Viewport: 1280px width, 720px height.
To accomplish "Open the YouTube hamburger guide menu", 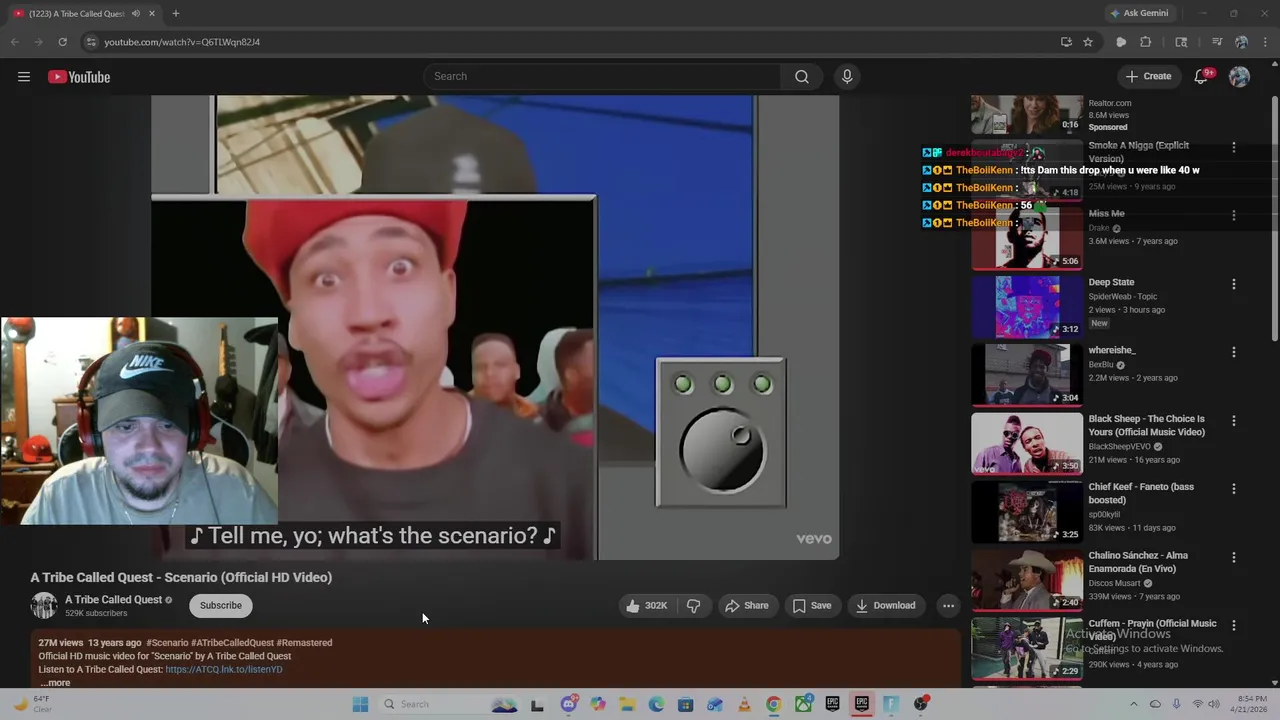I will click(x=24, y=77).
